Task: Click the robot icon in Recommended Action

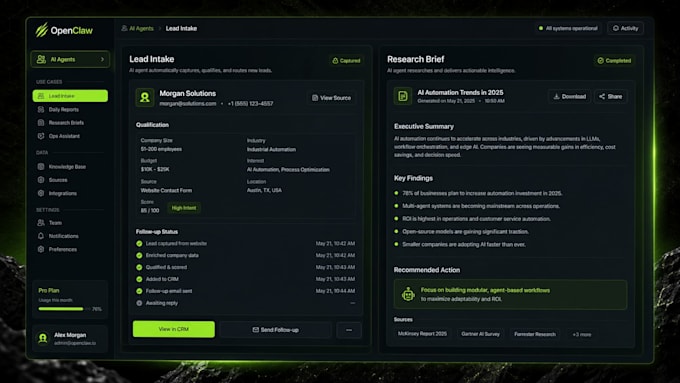Action: (408, 294)
